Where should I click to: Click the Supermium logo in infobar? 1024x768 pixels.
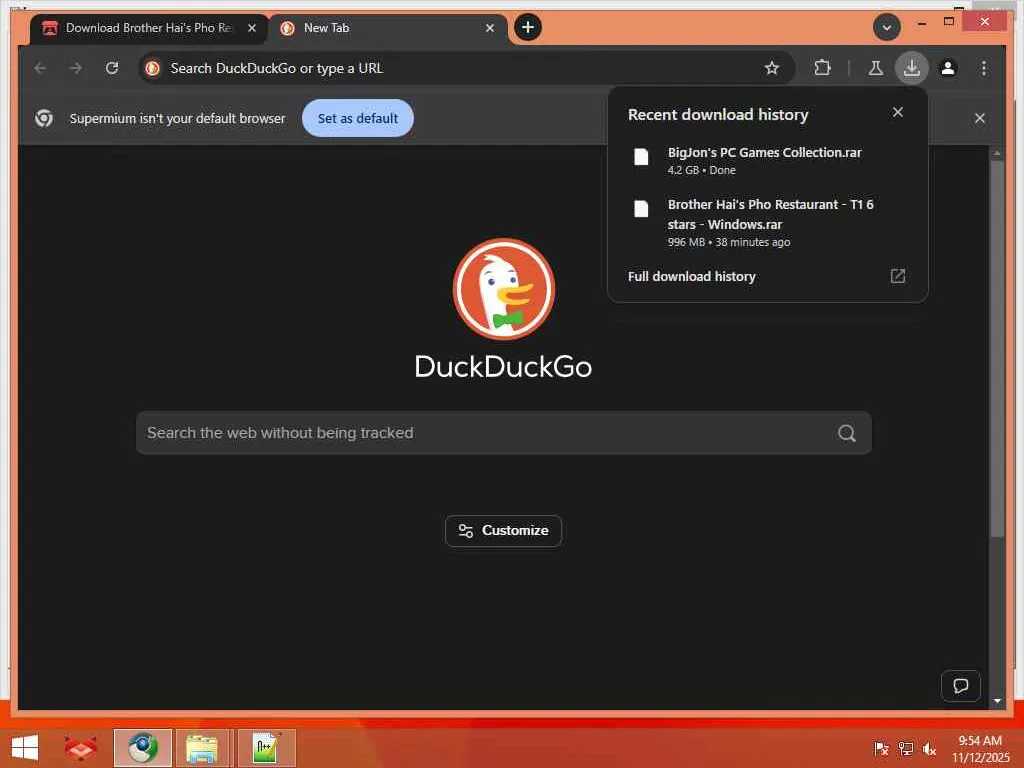(44, 118)
